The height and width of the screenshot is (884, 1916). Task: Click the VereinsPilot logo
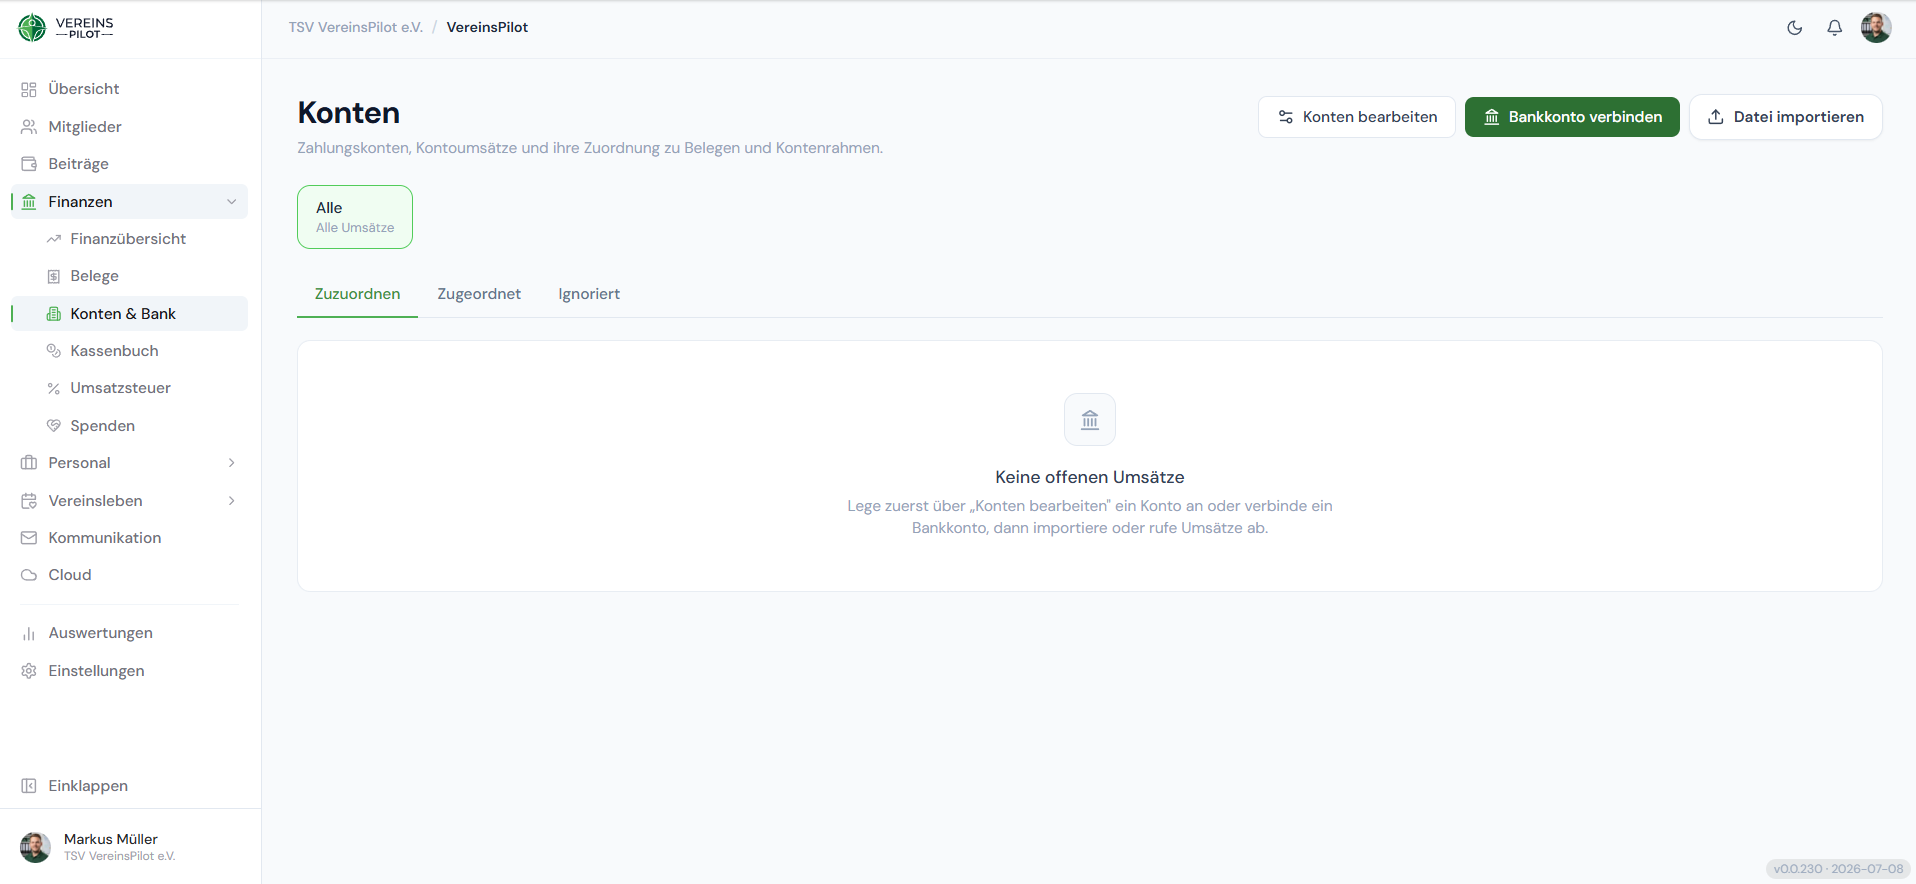click(66, 28)
